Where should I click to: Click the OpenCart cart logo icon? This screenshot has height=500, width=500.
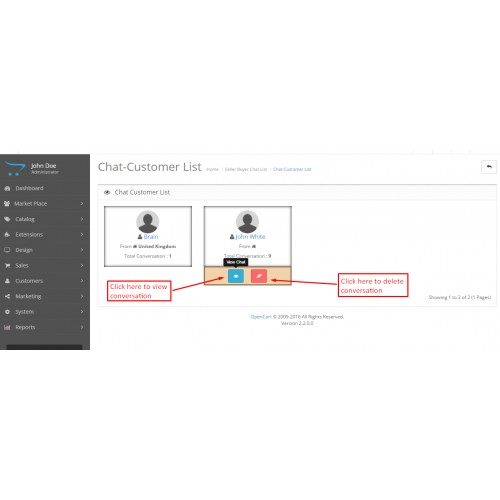coord(15,168)
